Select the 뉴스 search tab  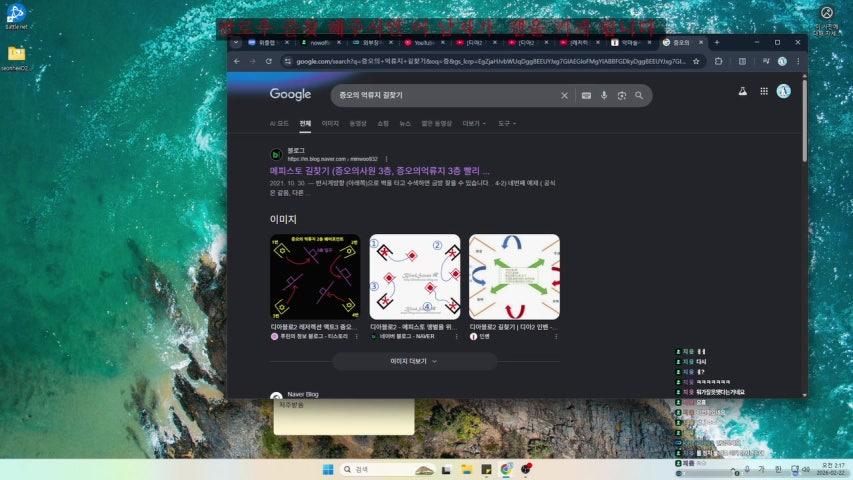pos(405,124)
